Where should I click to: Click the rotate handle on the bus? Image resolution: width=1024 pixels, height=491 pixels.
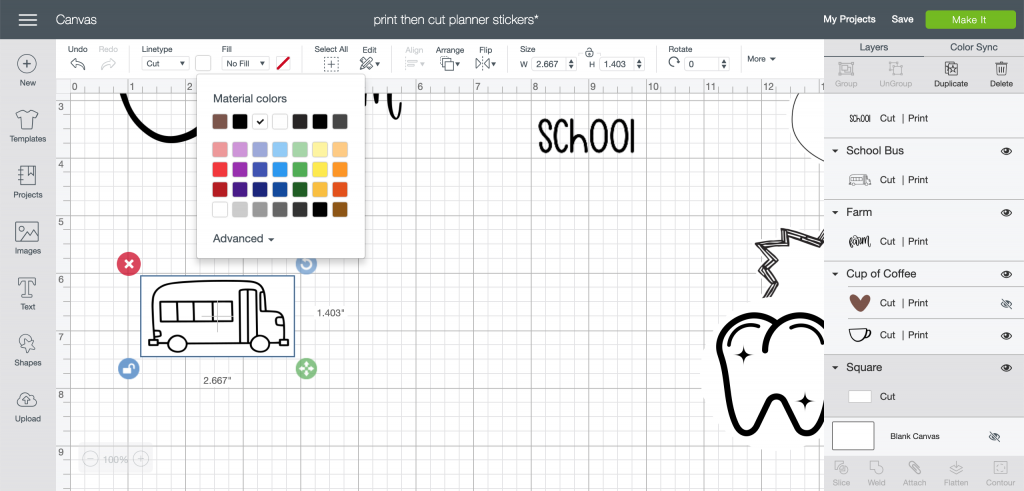306,264
